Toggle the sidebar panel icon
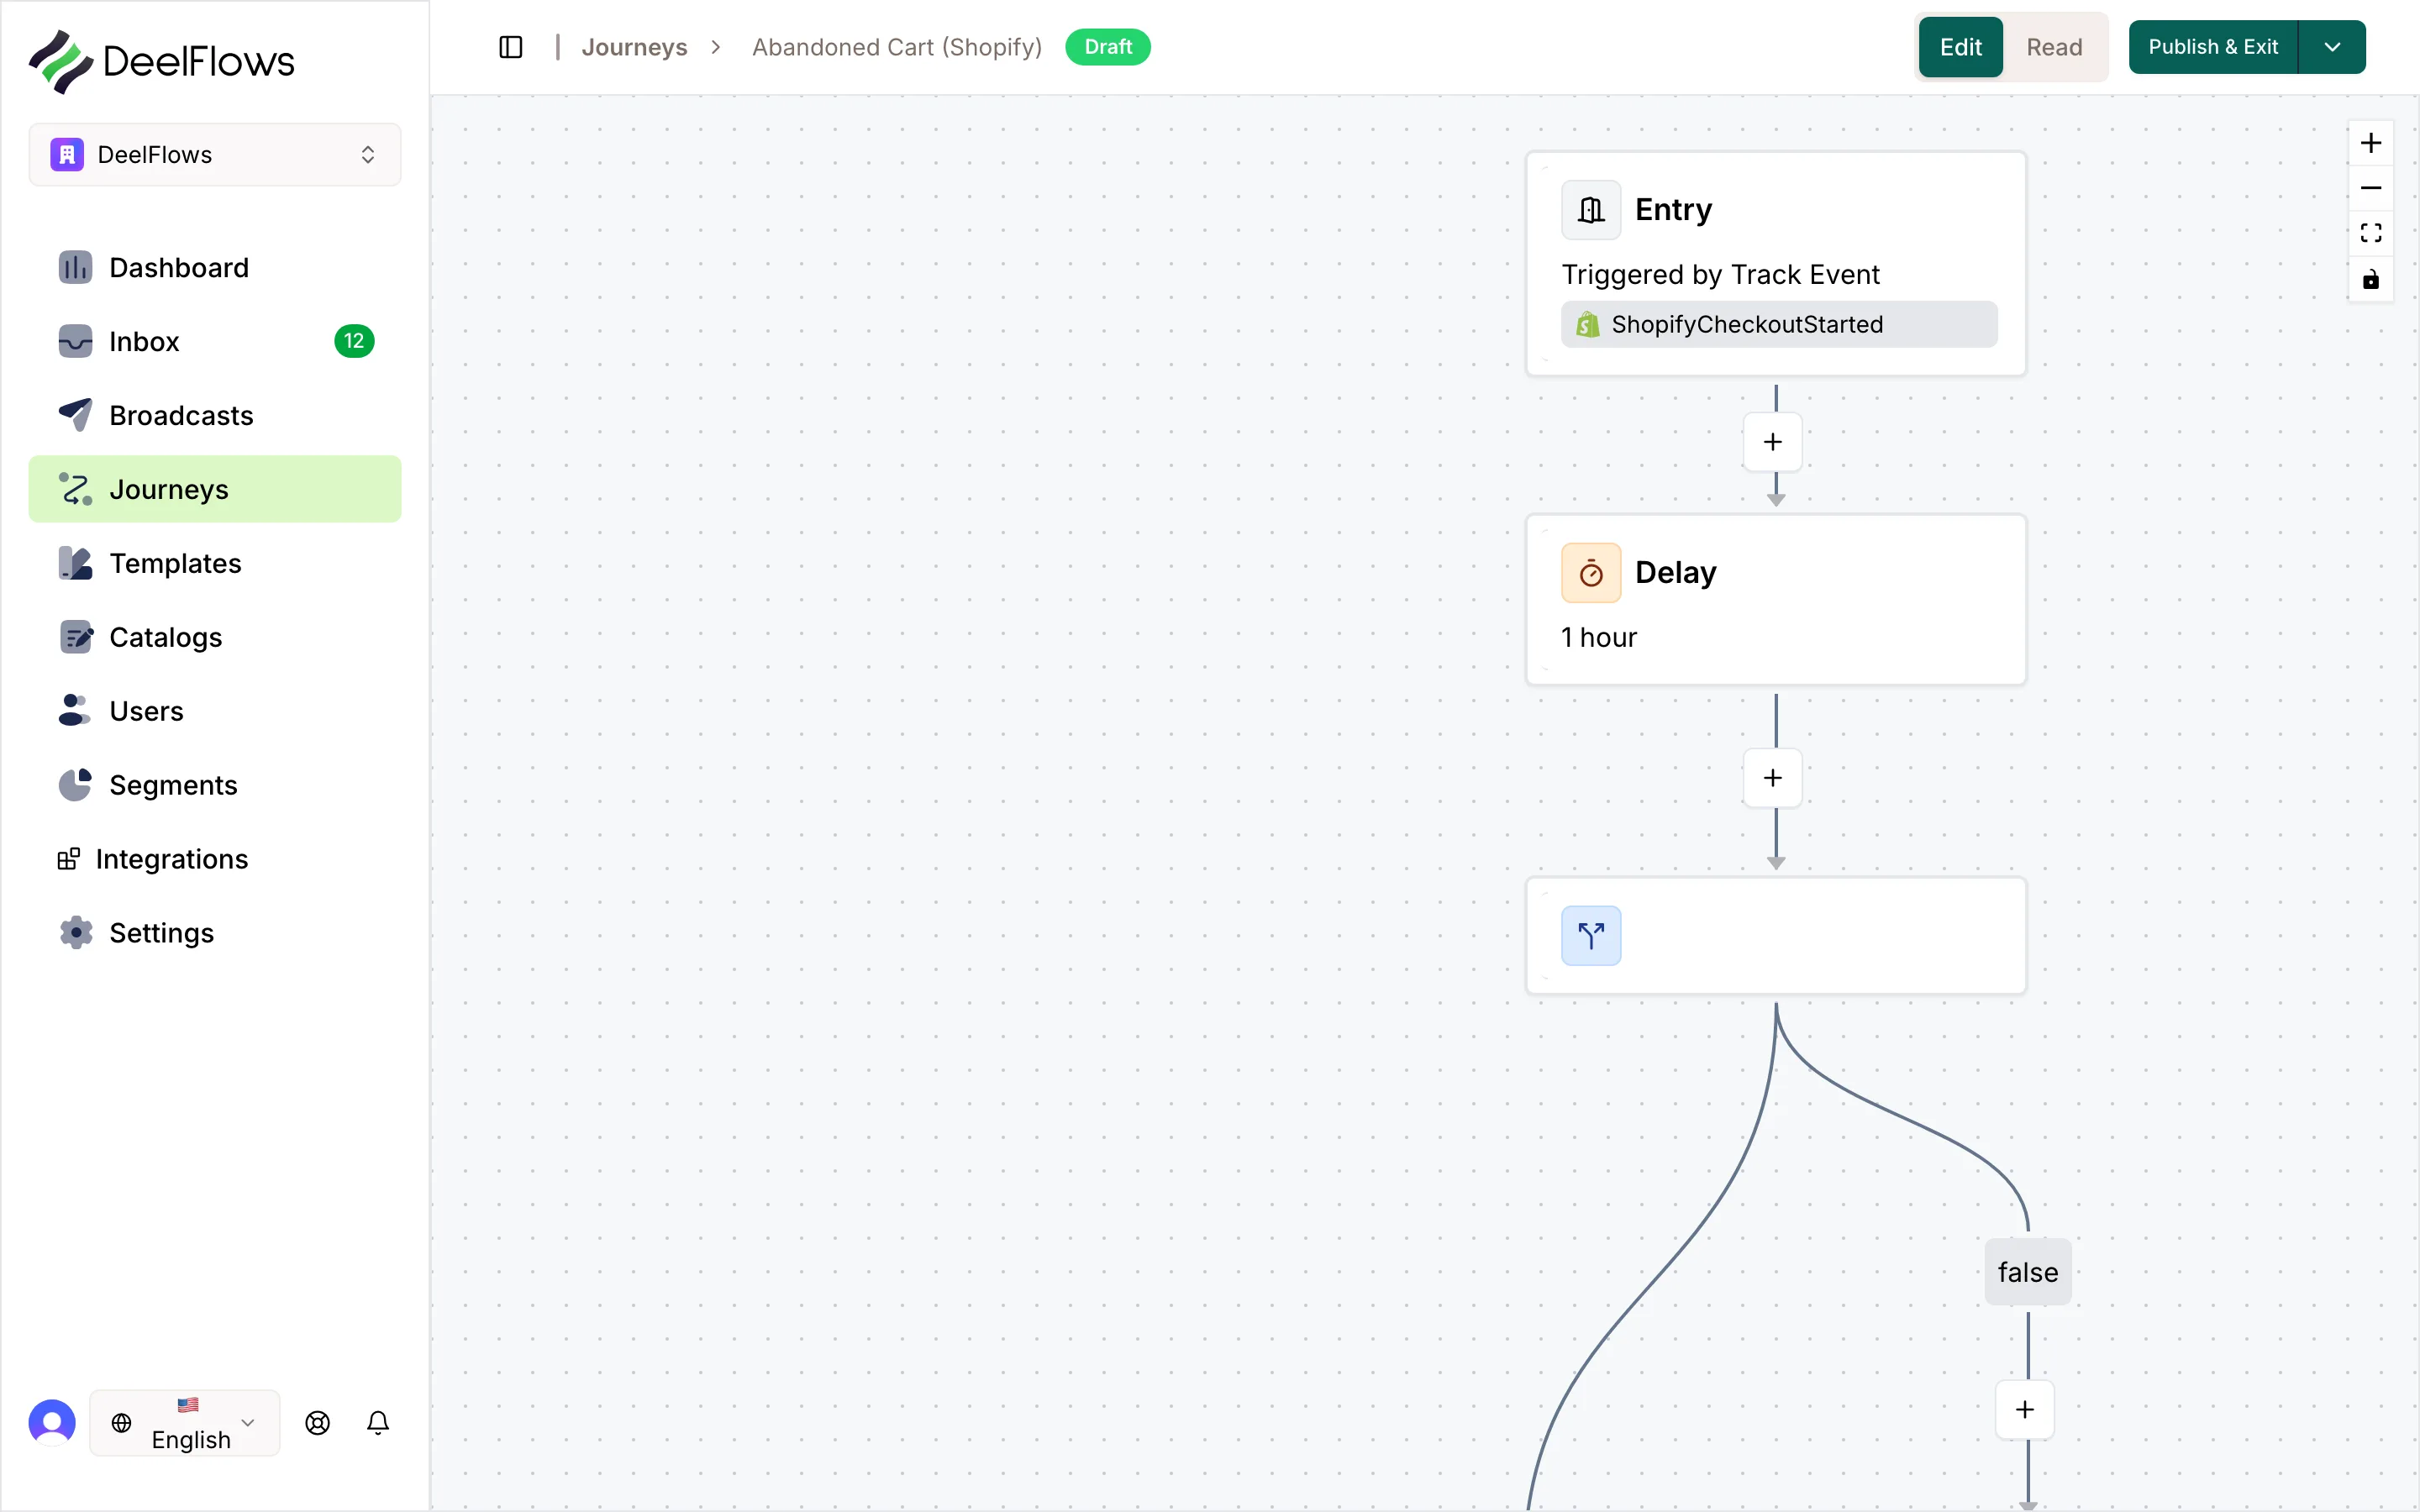This screenshot has height=1512, width=2420. [510, 47]
